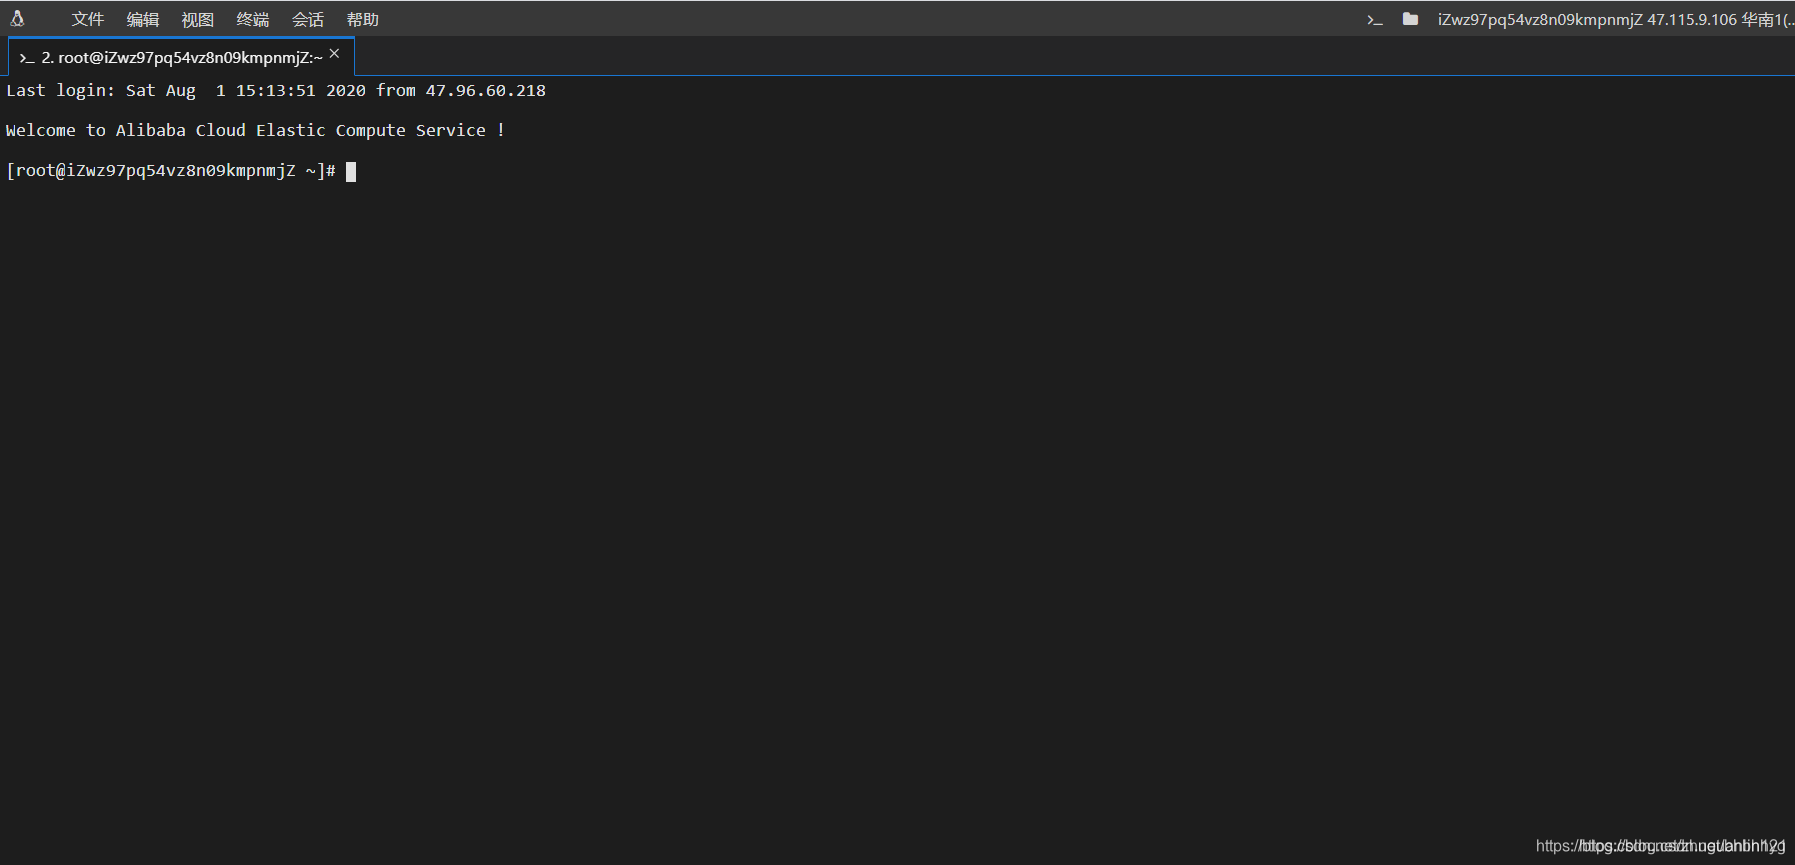Click the 'Welcome to Alibaba Cloud' line

point(255,131)
